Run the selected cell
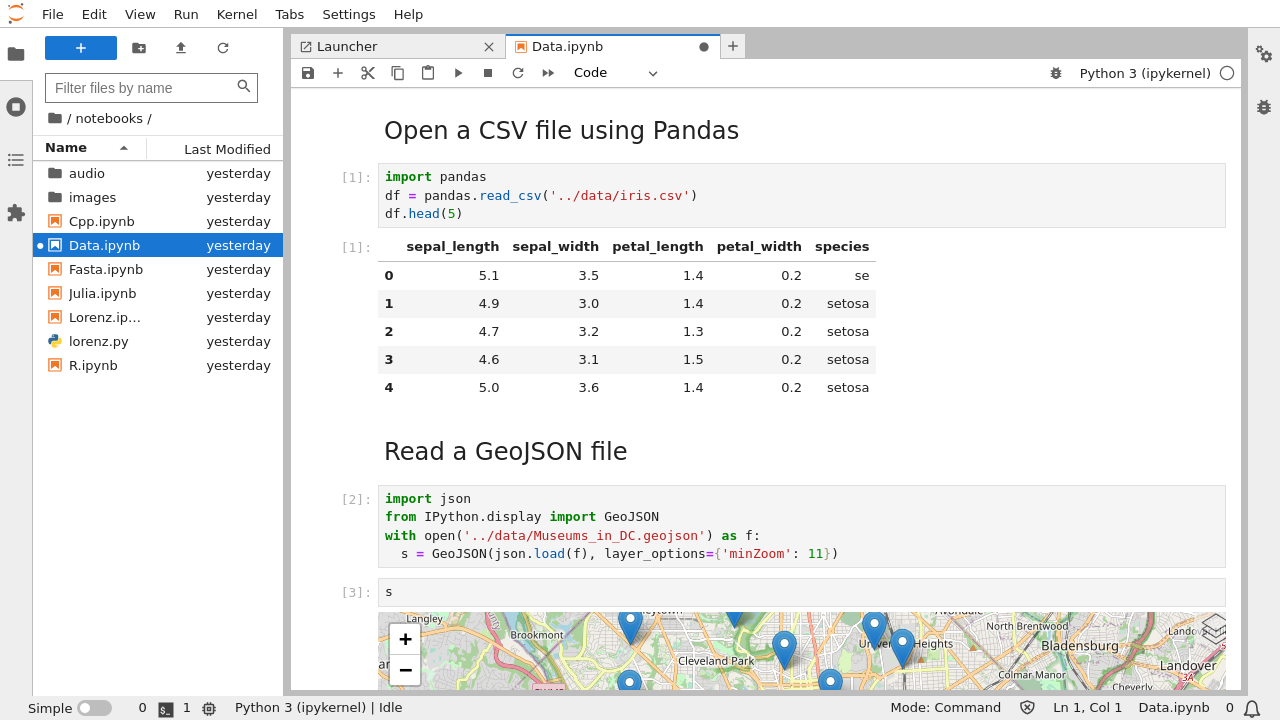 [x=458, y=73]
